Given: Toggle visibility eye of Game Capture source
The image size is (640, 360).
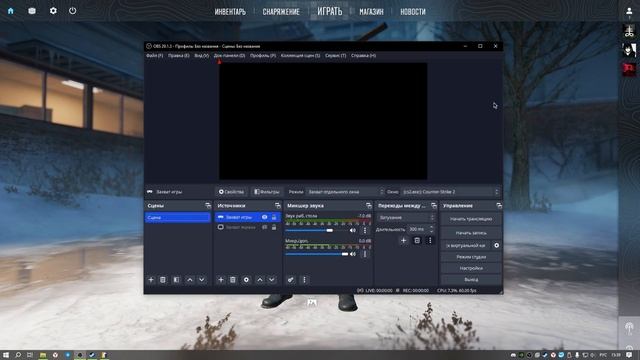Looking at the screenshot, I should [x=264, y=217].
